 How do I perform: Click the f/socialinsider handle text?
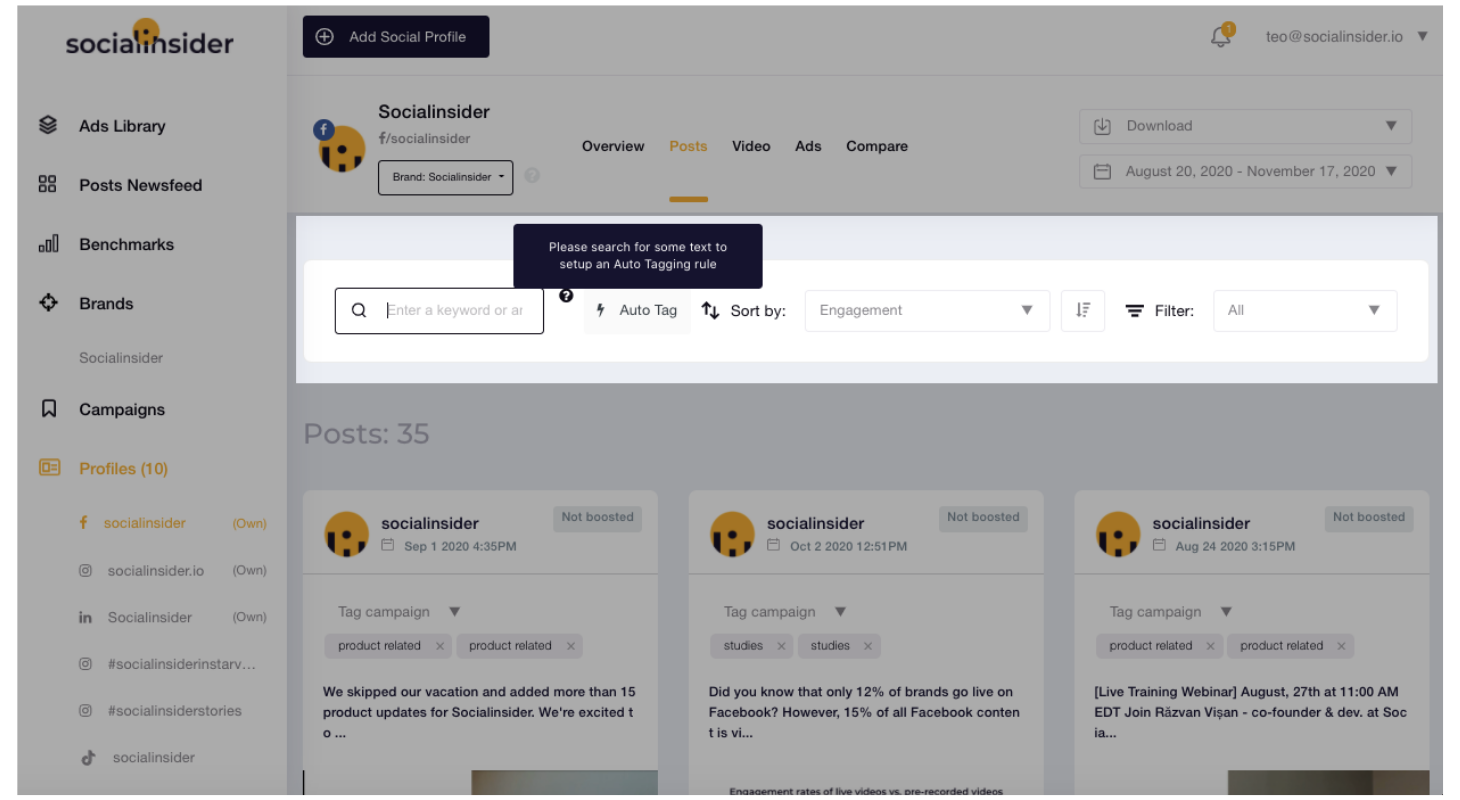point(424,138)
